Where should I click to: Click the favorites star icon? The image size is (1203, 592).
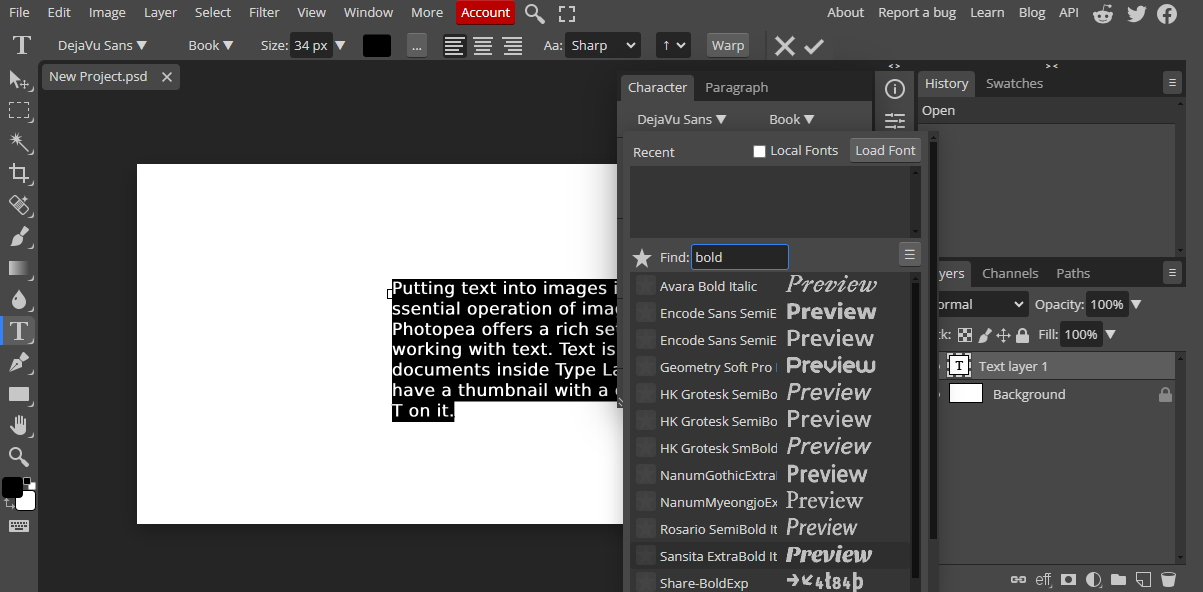pos(642,258)
